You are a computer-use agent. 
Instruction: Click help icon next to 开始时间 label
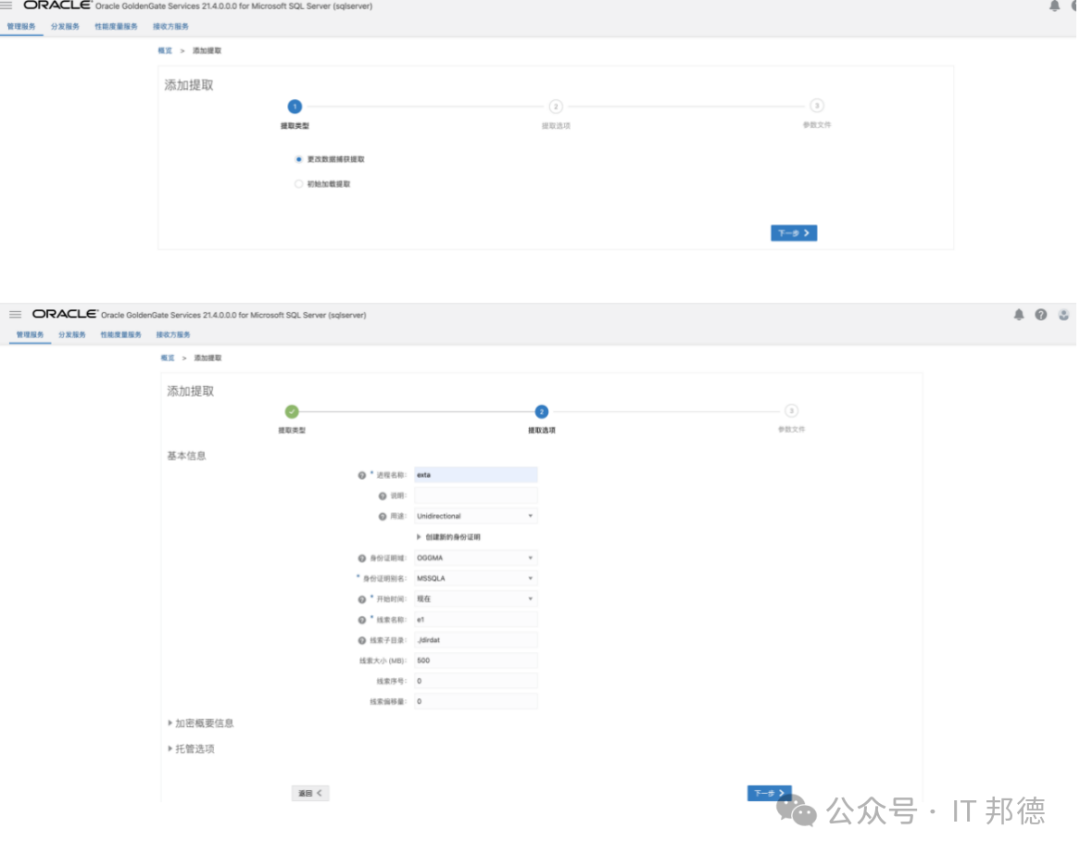362,599
